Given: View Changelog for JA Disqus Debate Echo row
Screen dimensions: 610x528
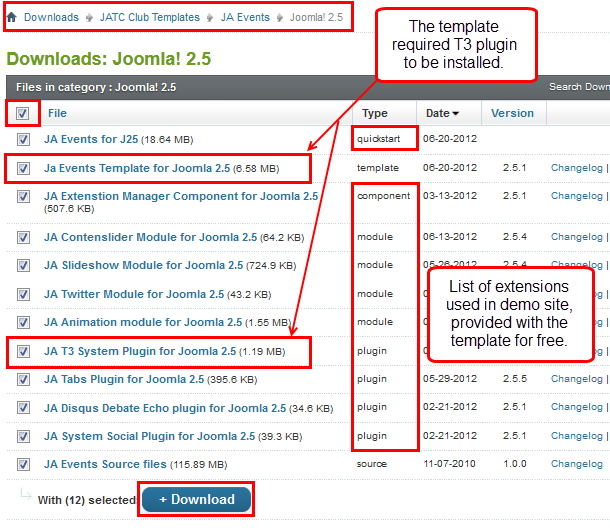Looking at the screenshot, I should point(577,407).
